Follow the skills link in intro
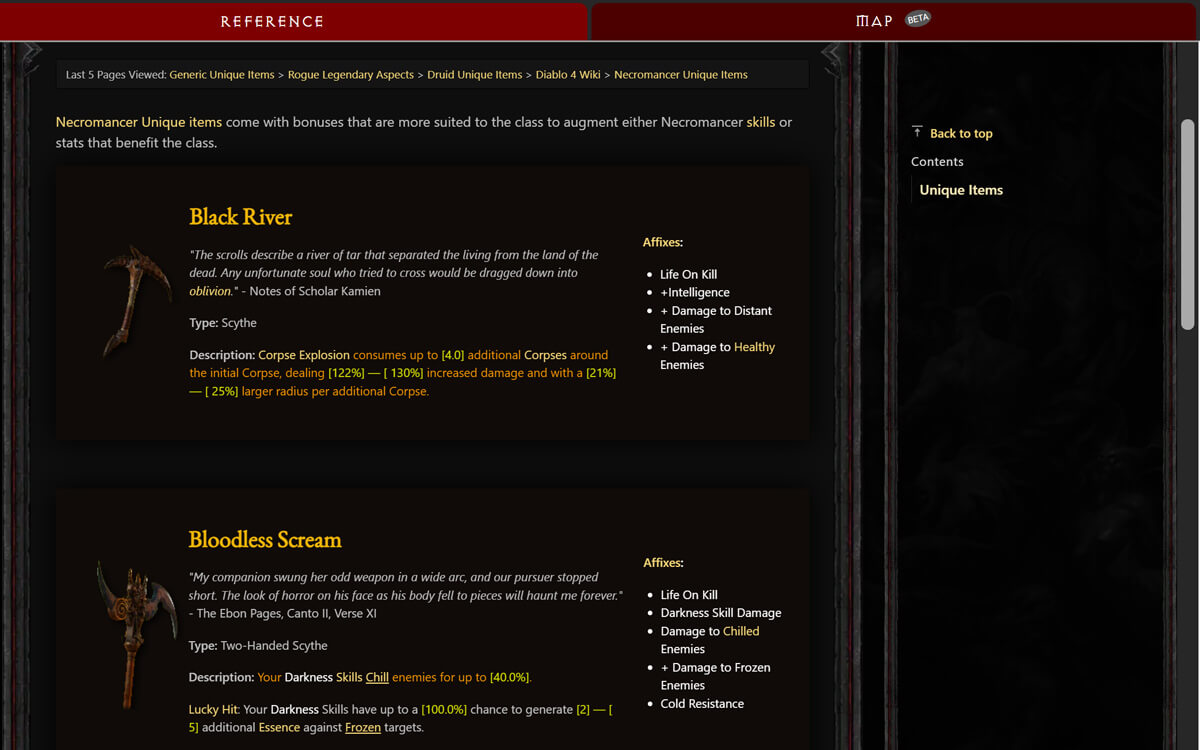The height and width of the screenshot is (750, 1200). click(x=761, y=122)
